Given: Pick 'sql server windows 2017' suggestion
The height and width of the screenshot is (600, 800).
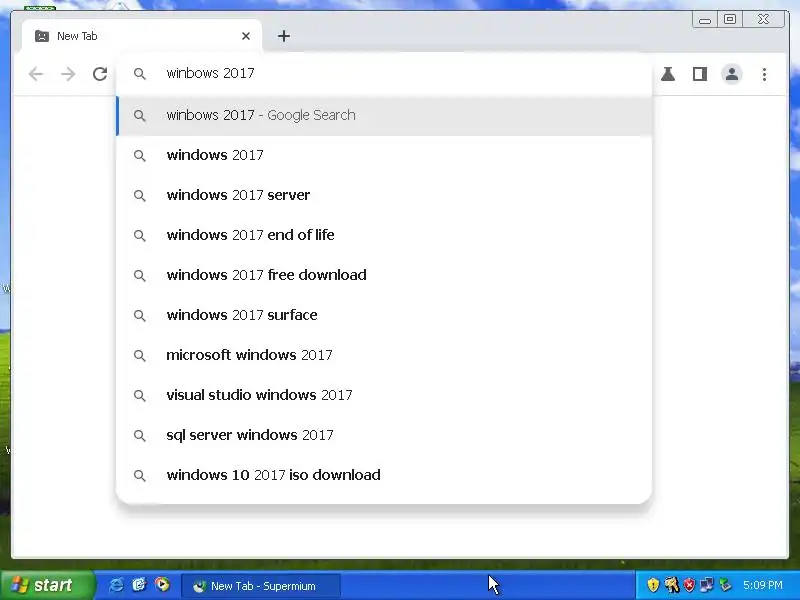Looking at the screenshot, I should click(x=384, y=435).
